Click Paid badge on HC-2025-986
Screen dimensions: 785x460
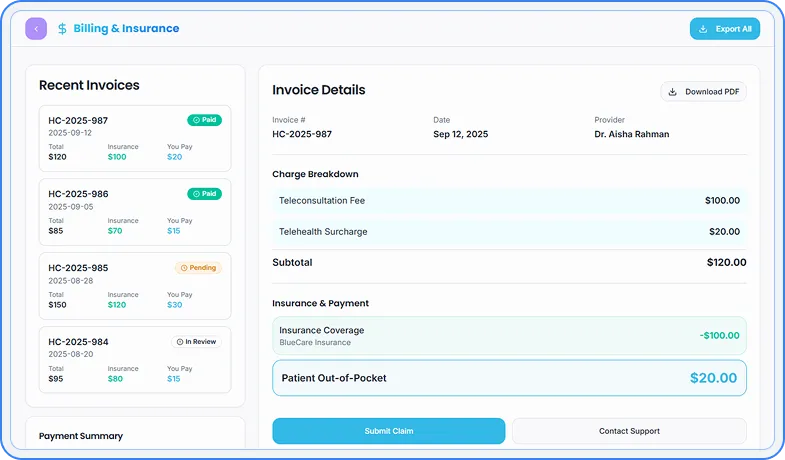click(204, 194)
